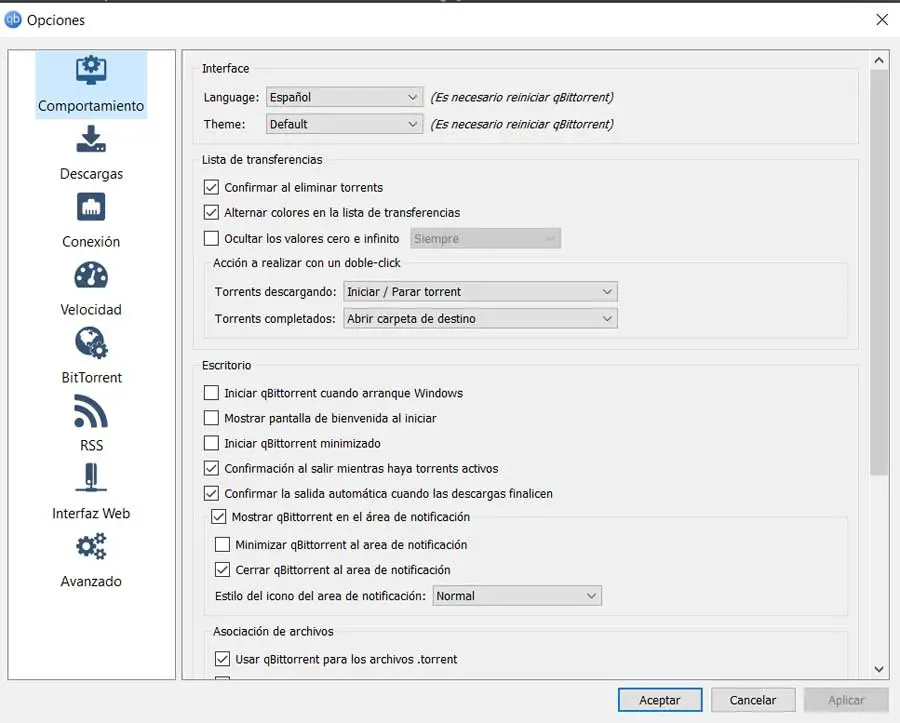
Task: Click the vertical scrollbar thumb
Action: point(879,273)
